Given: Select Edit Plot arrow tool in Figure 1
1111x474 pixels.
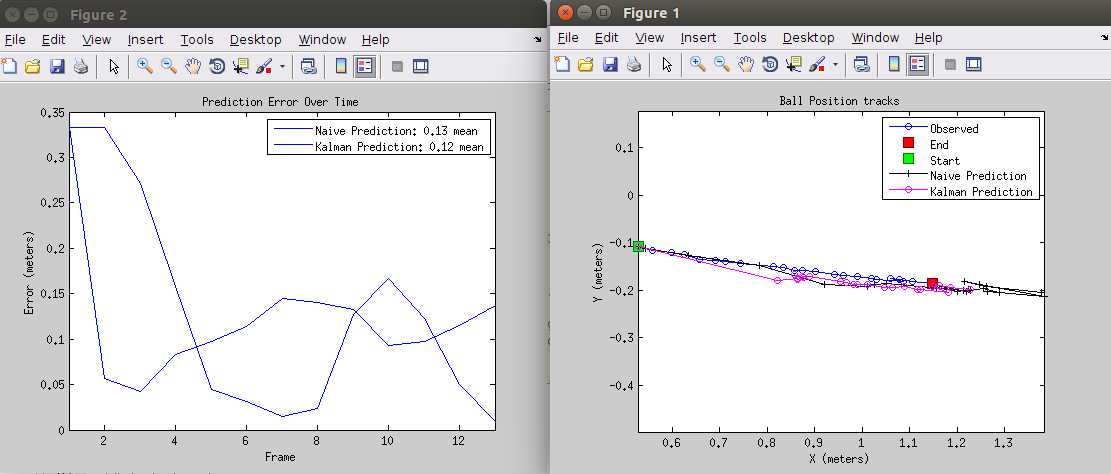Looking at the screenshot, I should 666,64.
